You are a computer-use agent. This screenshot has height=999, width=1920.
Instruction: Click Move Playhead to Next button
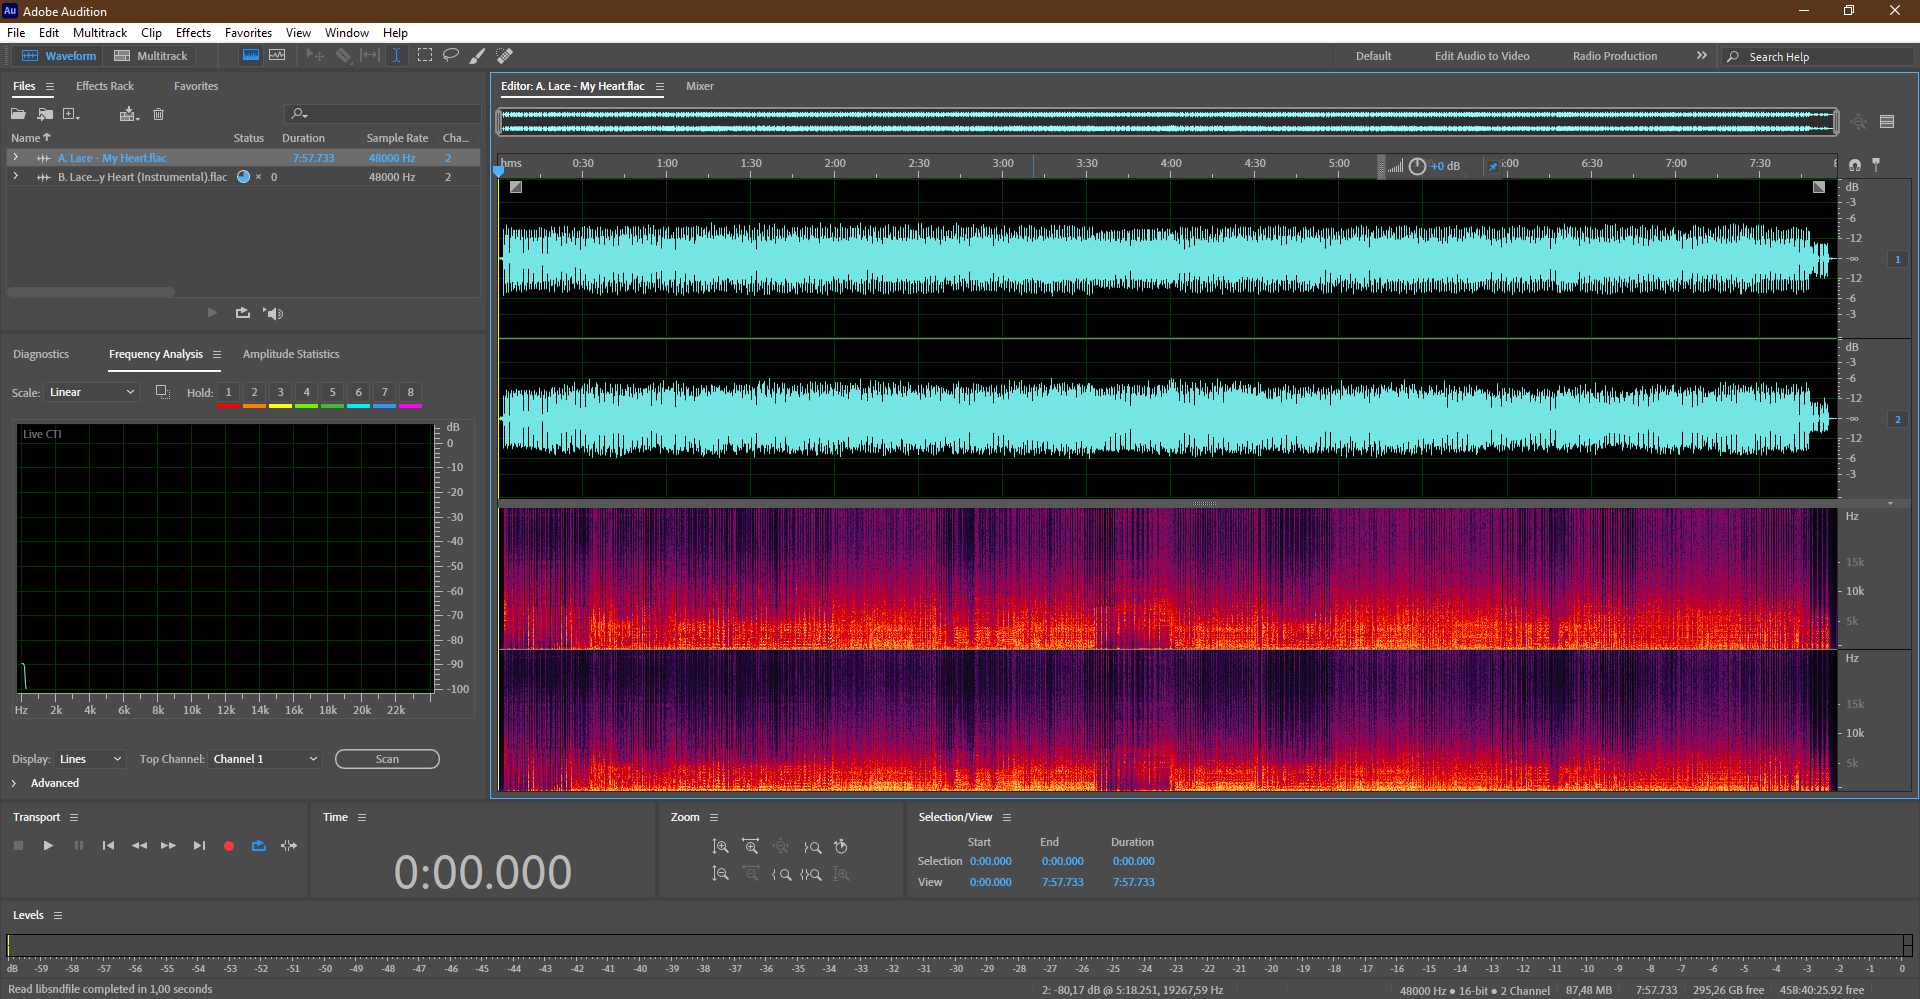(x=199, y=846)
